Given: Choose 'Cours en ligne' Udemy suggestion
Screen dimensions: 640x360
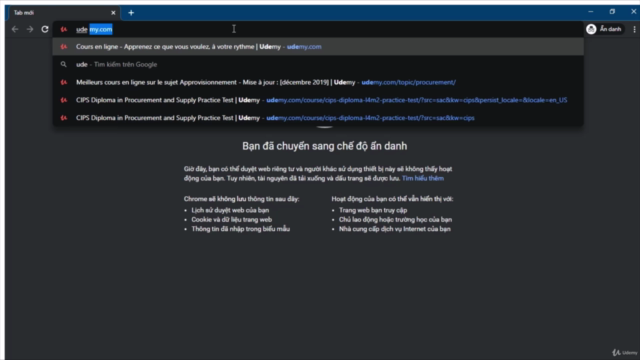Looking at the screenshot, I should (x=318, y=47).
